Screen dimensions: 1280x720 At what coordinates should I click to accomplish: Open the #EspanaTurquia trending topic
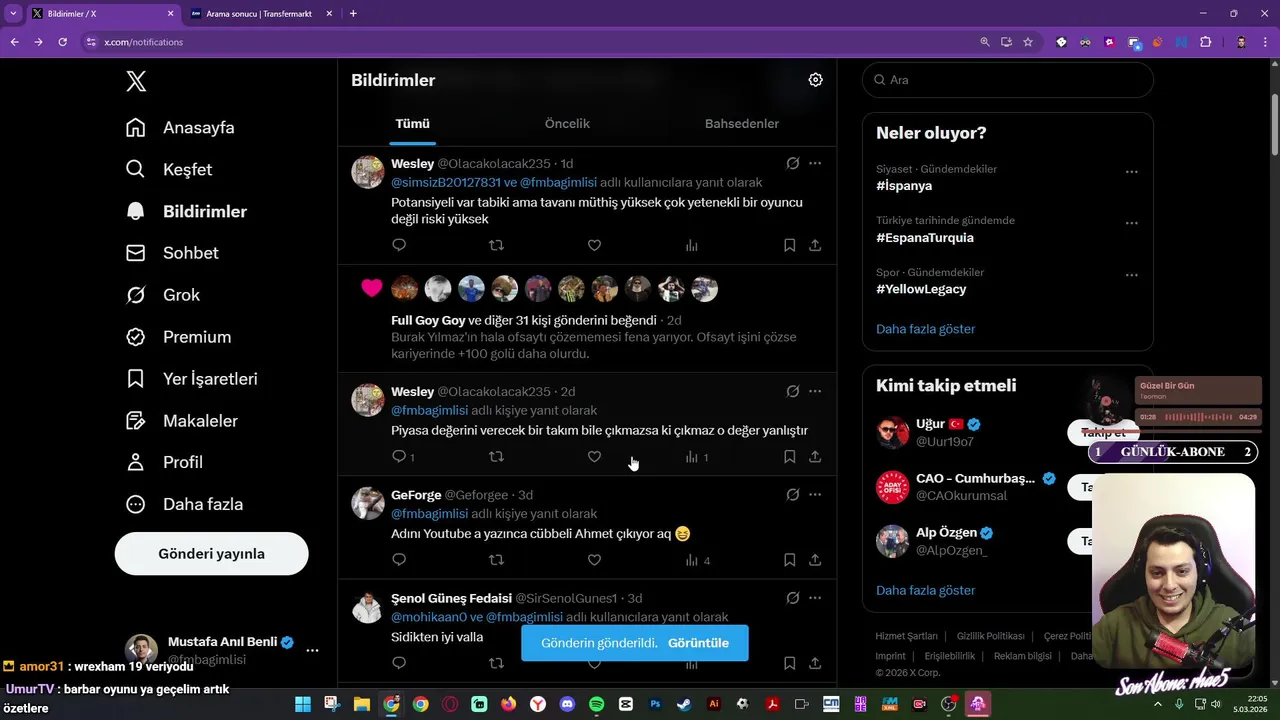pyautogui.click(x=925, y=238)
